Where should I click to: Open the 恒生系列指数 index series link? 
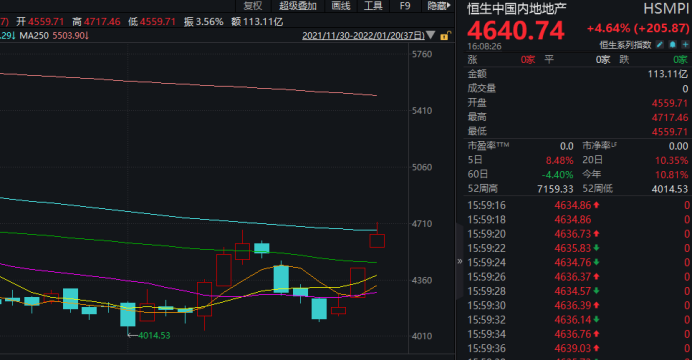point(625,45)
